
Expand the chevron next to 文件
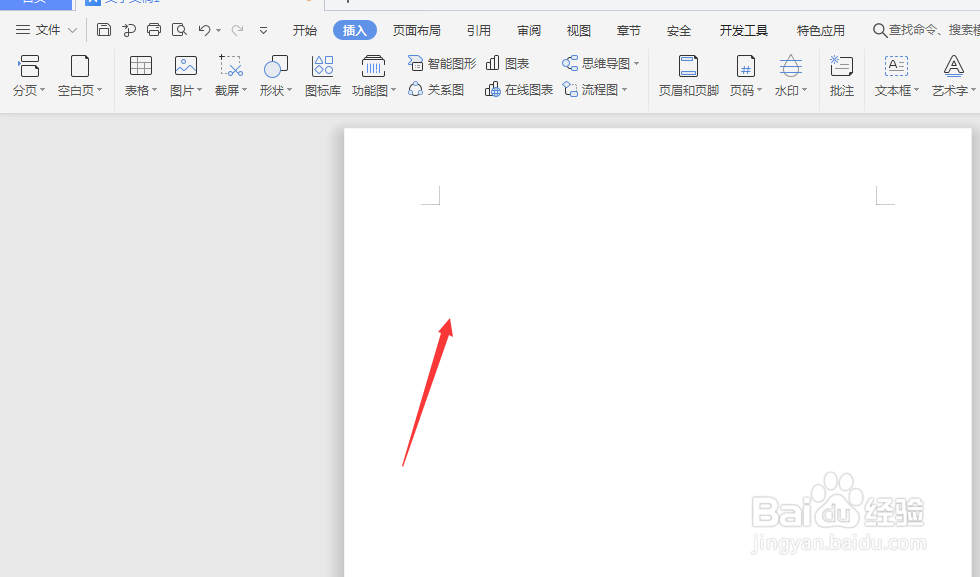click(x=72, y=29)
